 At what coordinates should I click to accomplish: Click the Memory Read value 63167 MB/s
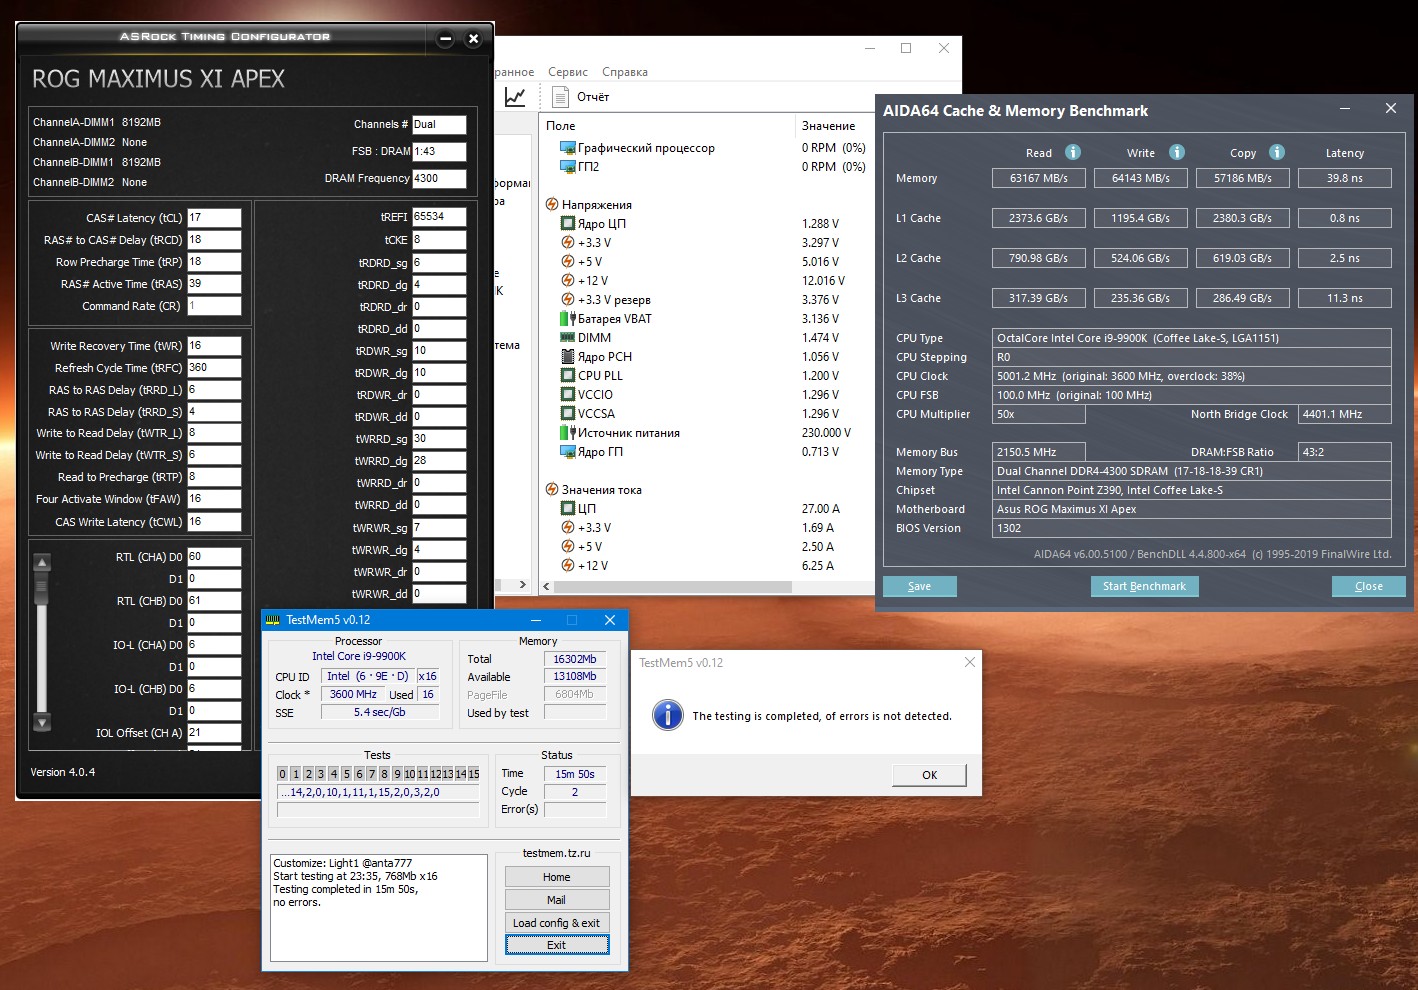(x=1038, y=178)
